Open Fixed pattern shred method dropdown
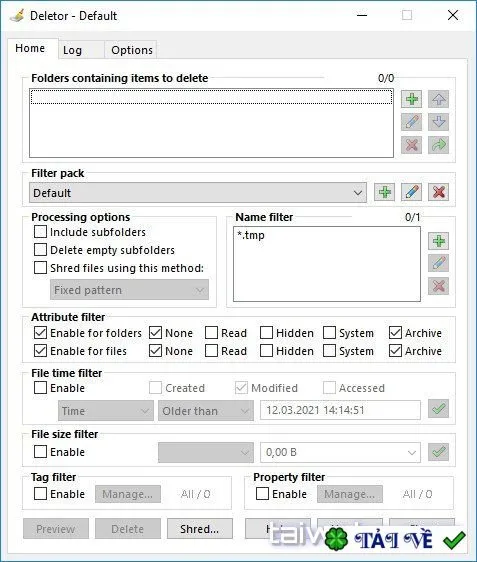Screen dimensions: 477x562 click(x=129, y=290)
